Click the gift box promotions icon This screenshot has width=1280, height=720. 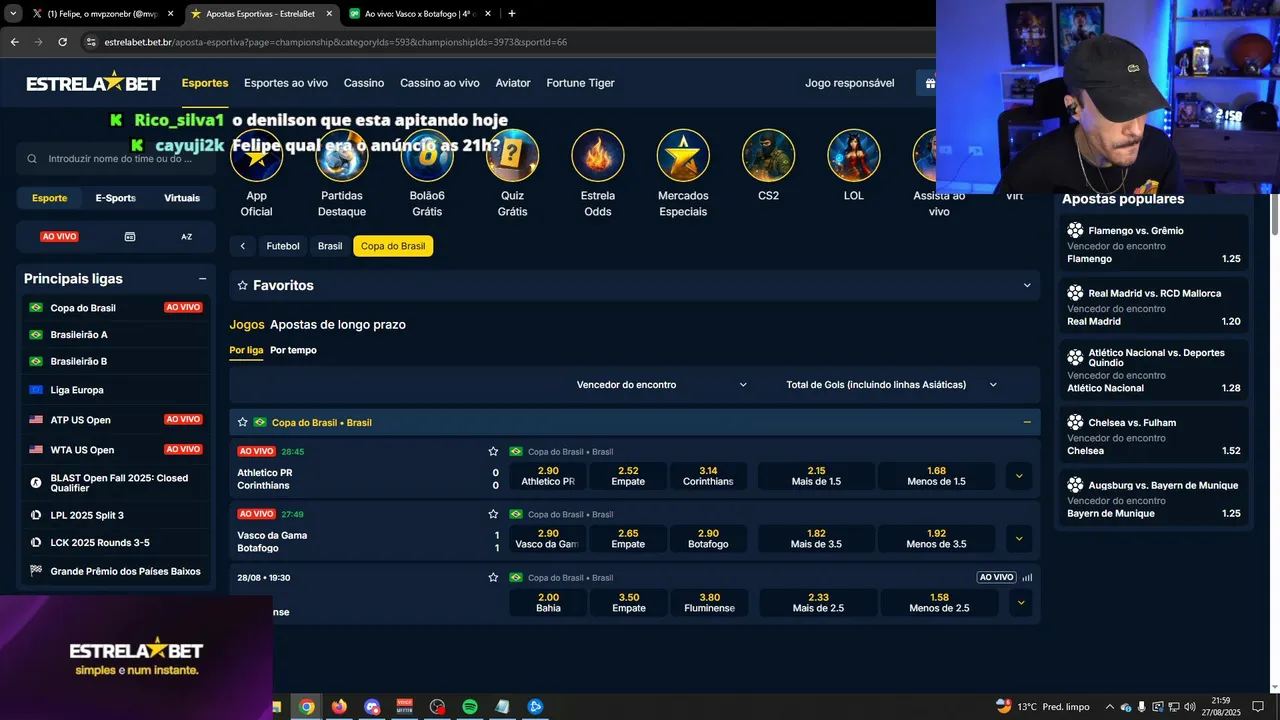(x=930, y=83)
